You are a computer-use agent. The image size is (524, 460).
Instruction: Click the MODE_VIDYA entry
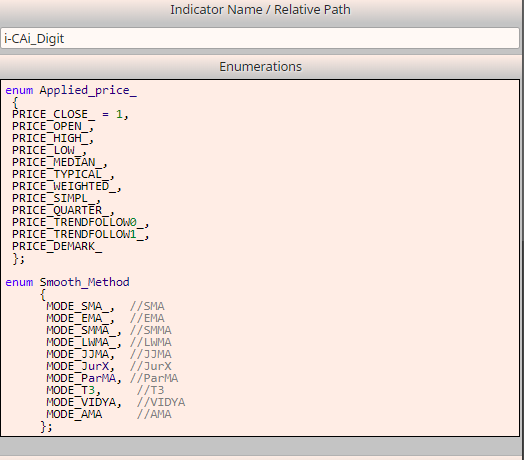tap(84, 403)
